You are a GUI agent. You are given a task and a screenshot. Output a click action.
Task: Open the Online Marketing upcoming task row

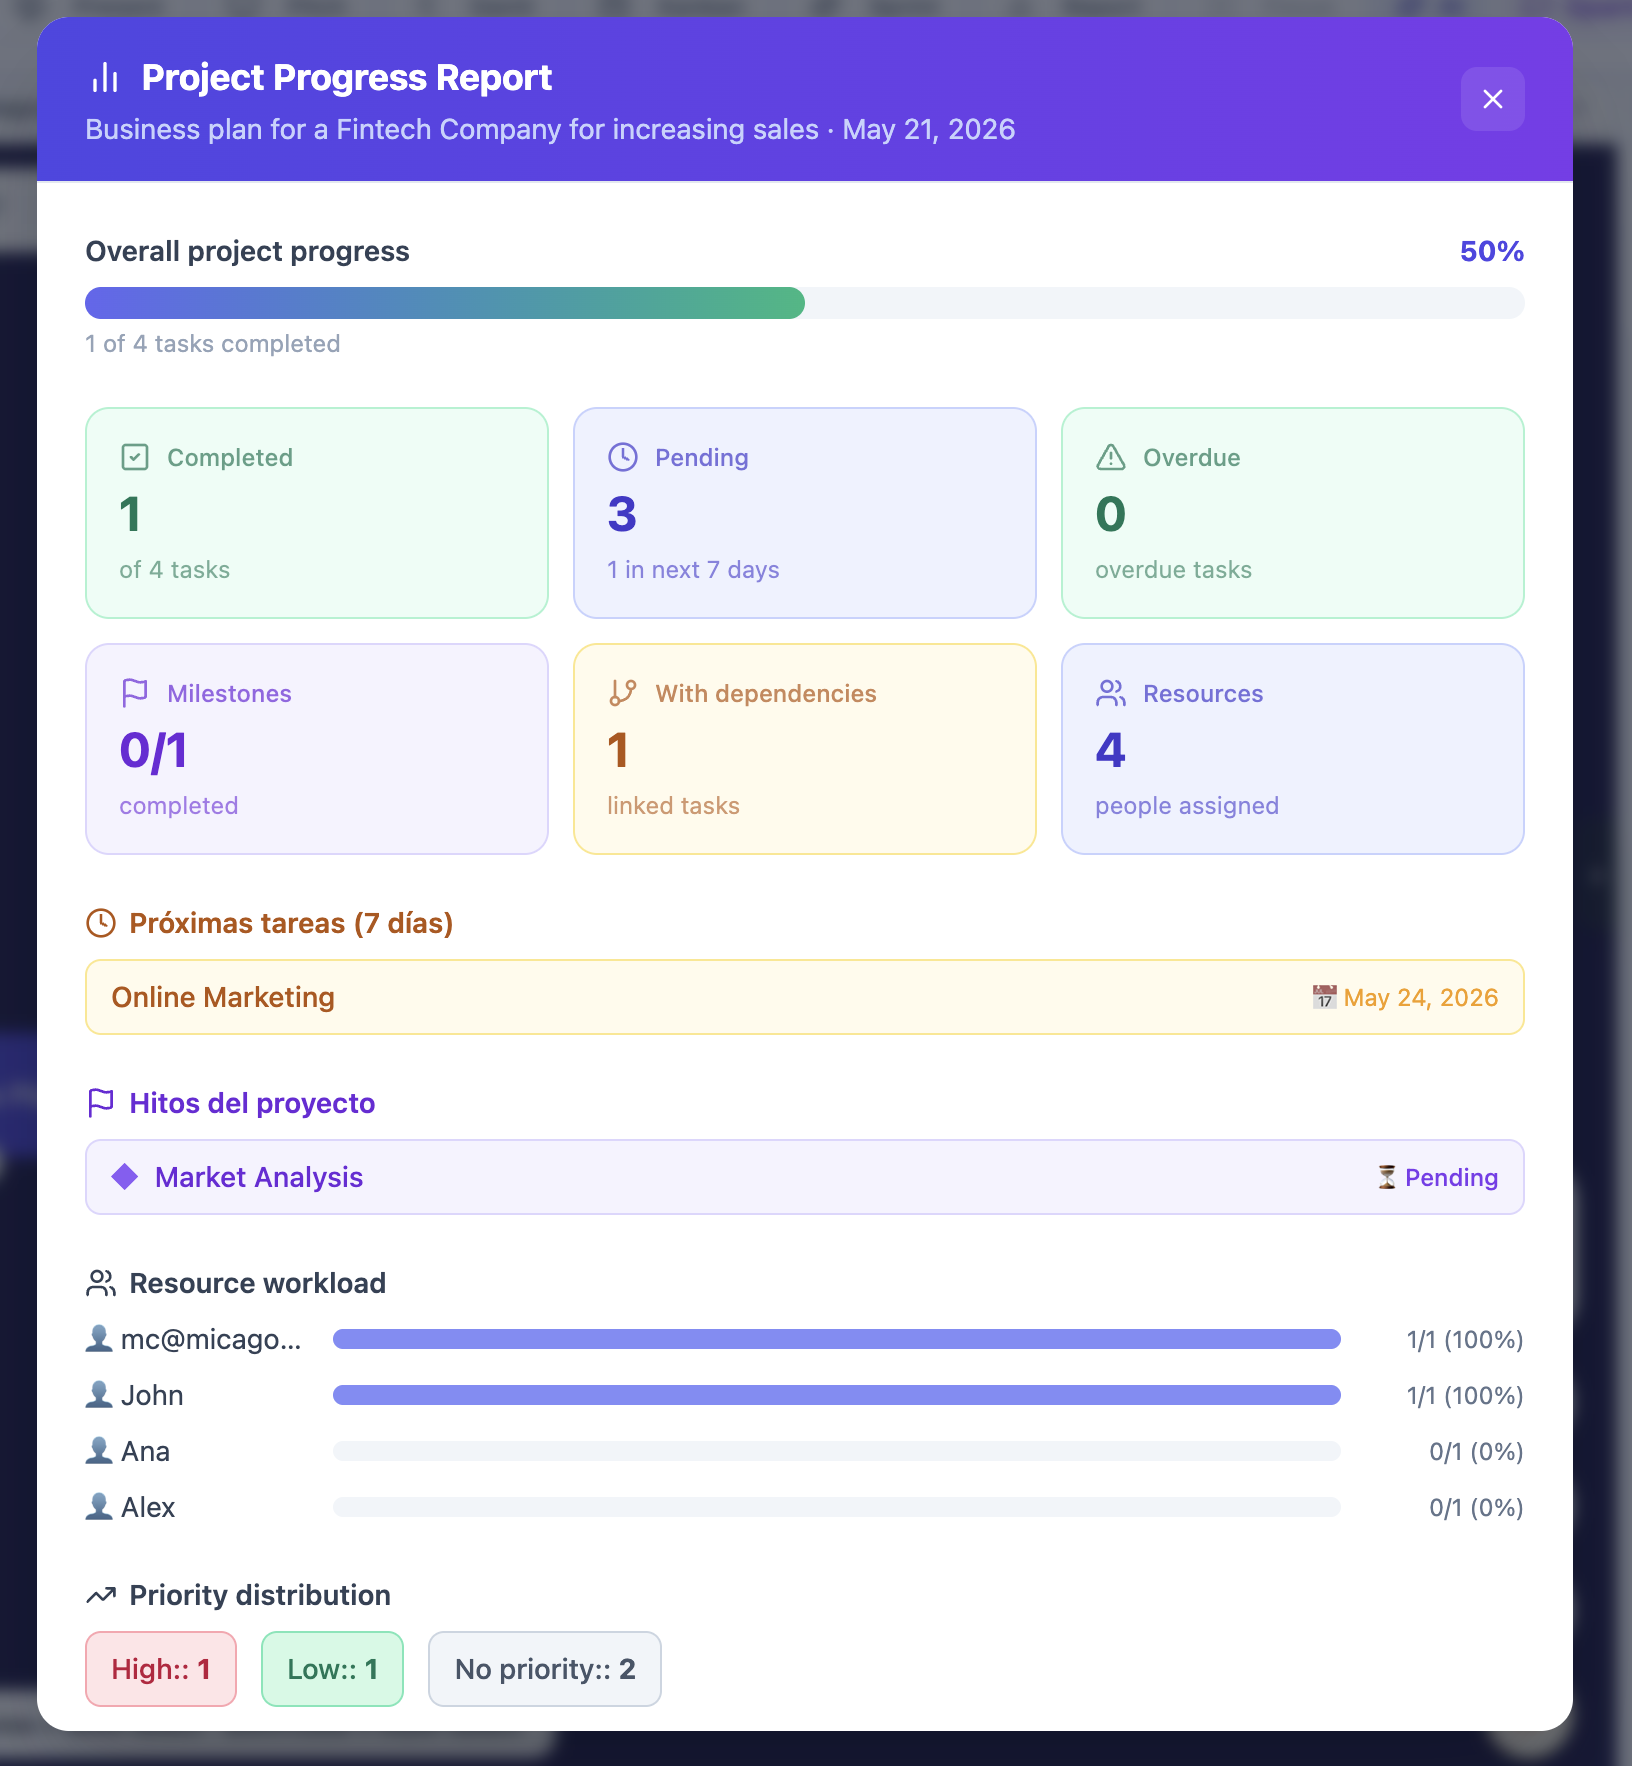pyautogui.click(x=805, y=997)
